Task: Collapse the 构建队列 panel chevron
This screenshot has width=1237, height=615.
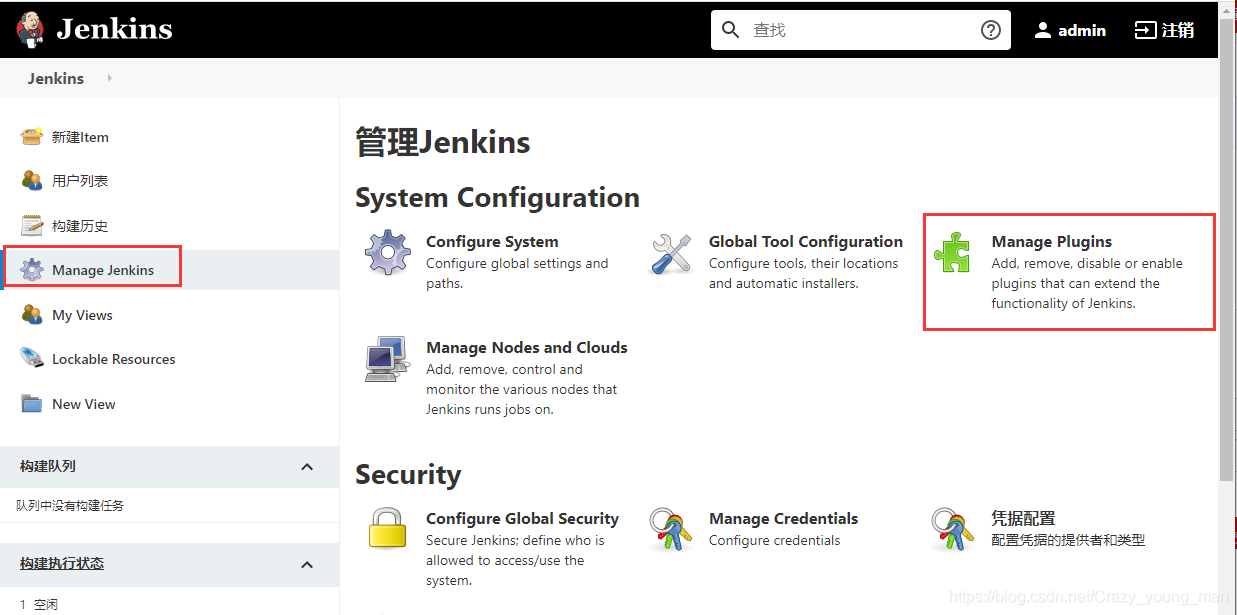Action: coord(307,467)
